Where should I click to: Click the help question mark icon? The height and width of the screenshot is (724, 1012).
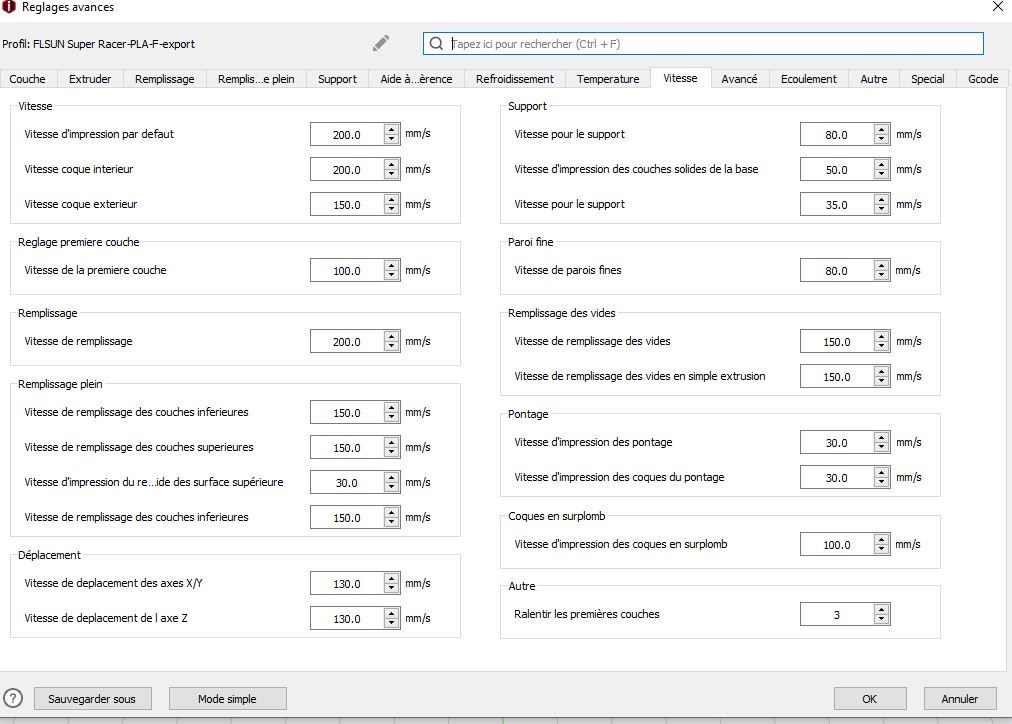point(13,698)
